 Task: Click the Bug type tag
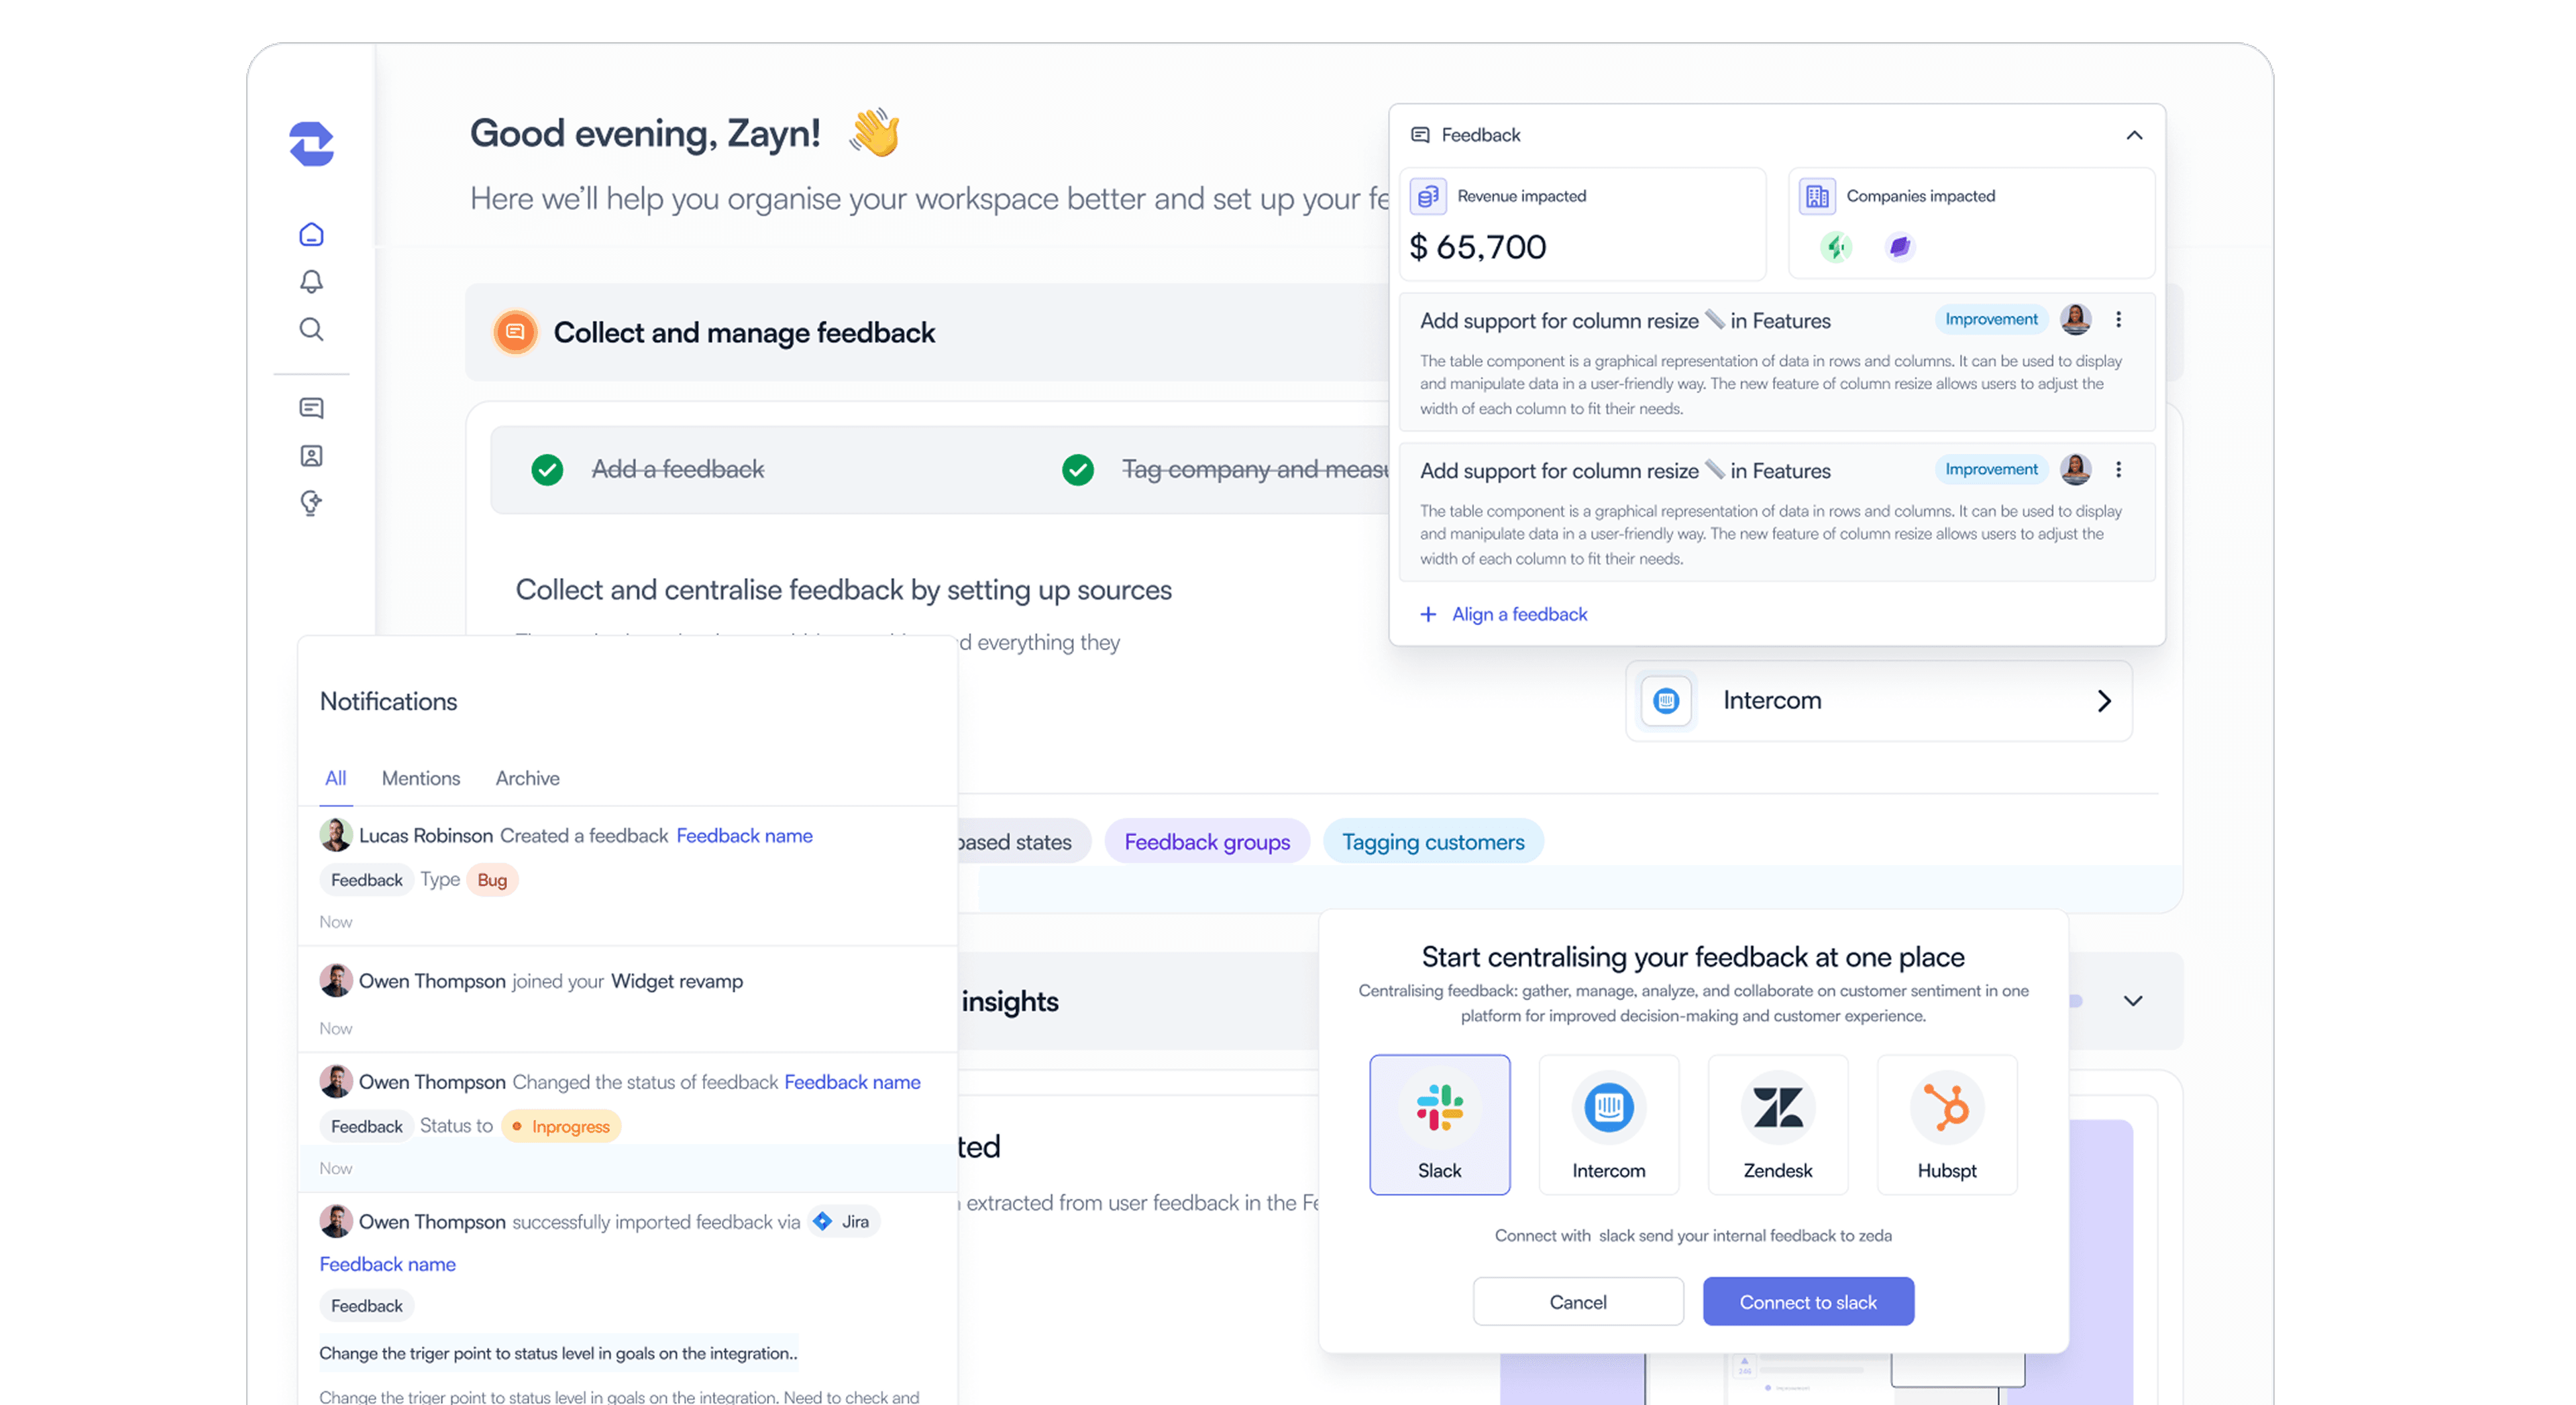[x=492, y=880]
